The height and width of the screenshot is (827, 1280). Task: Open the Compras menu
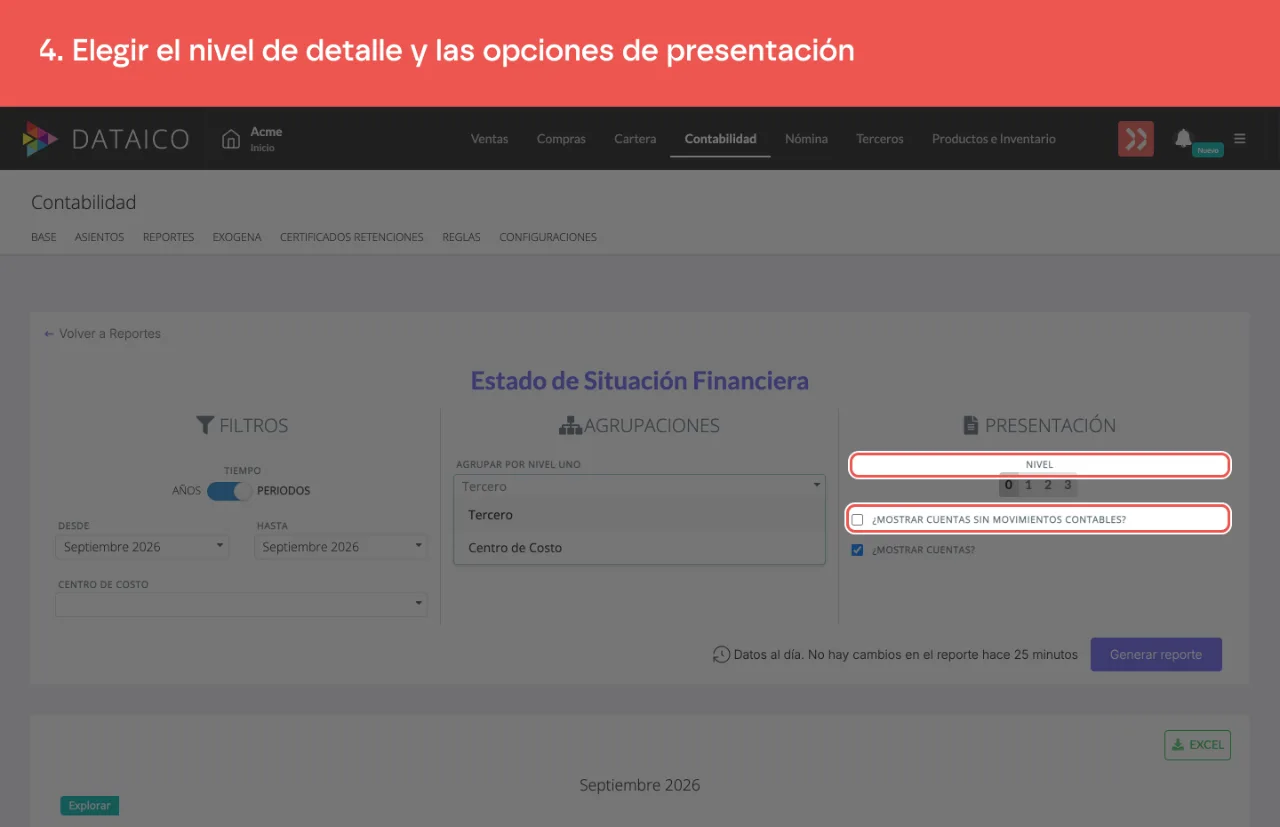coord(561,139)
